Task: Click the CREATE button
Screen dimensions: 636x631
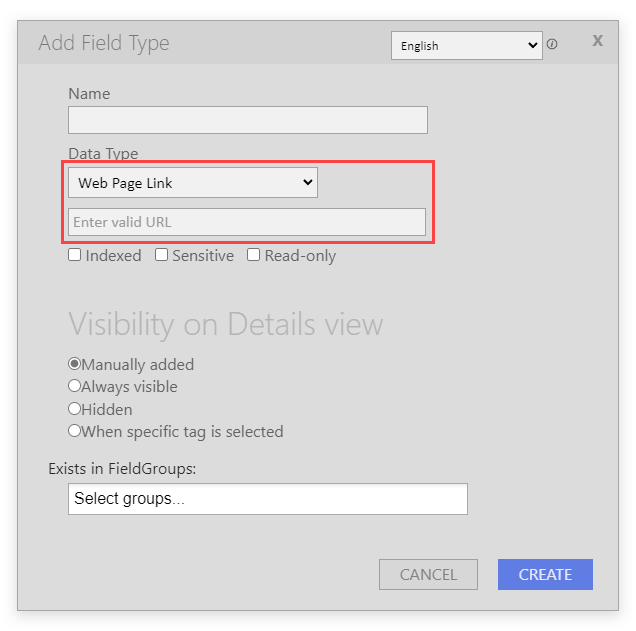Action: click(x=545, y=575)
